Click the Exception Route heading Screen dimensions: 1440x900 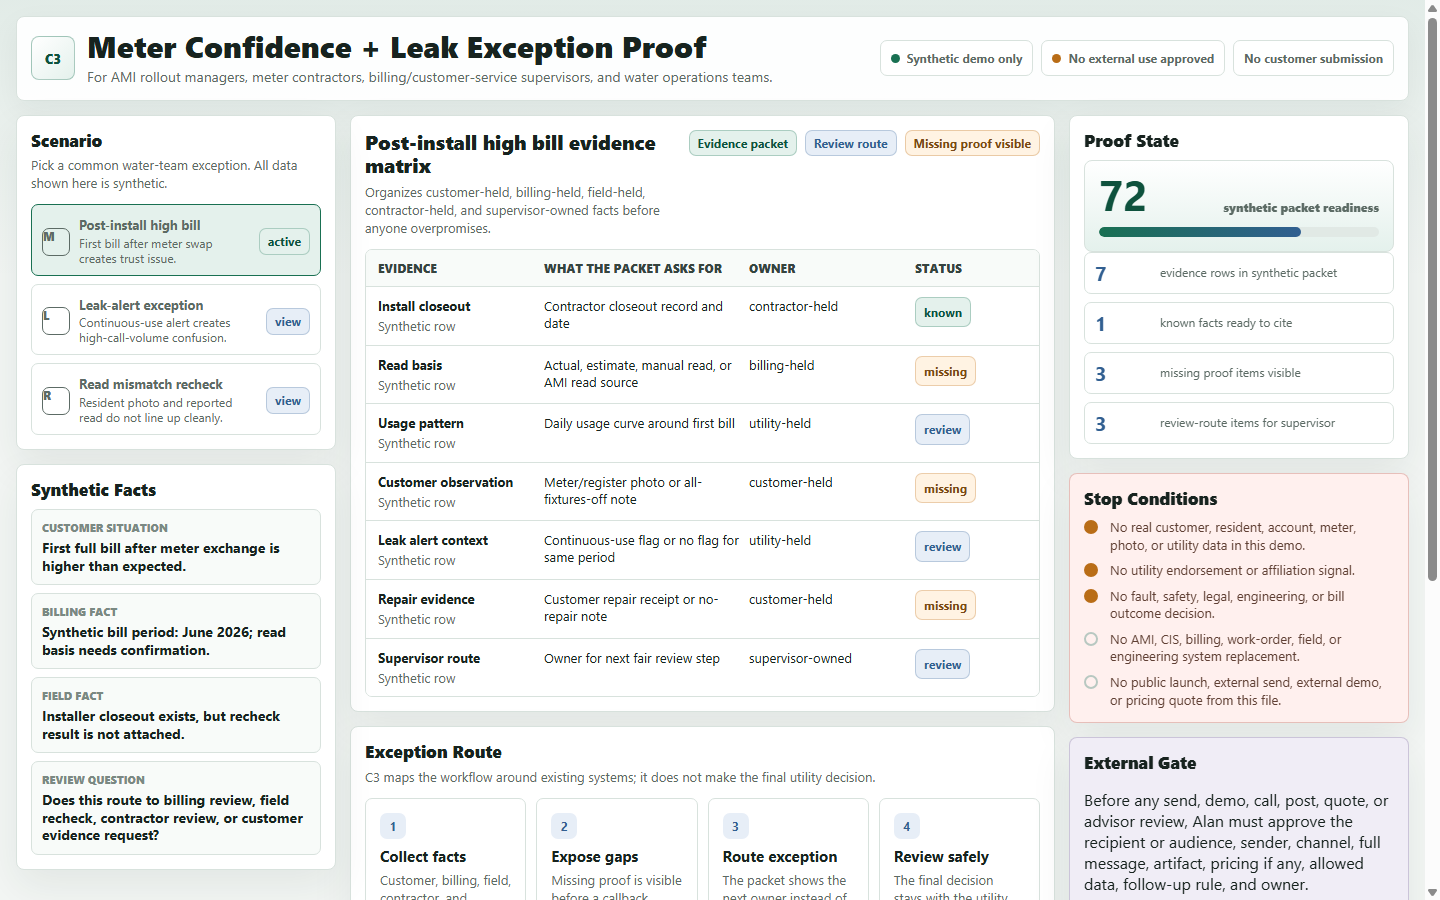433,752
